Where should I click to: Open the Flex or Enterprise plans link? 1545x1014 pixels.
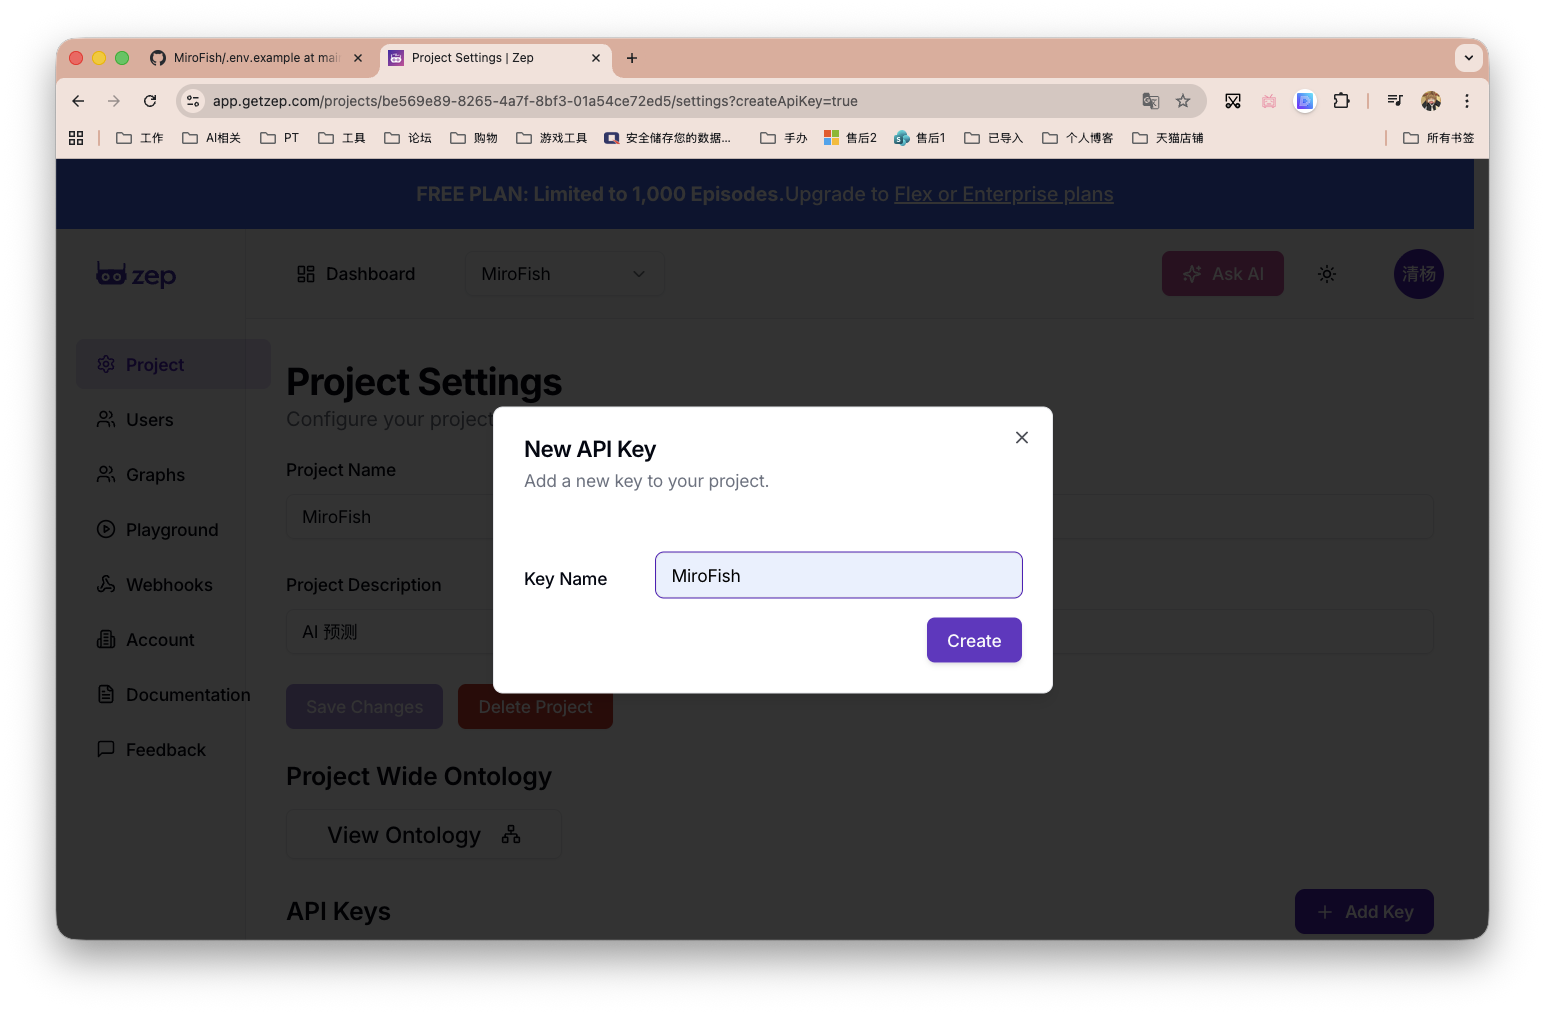[x=1003, y=194]
